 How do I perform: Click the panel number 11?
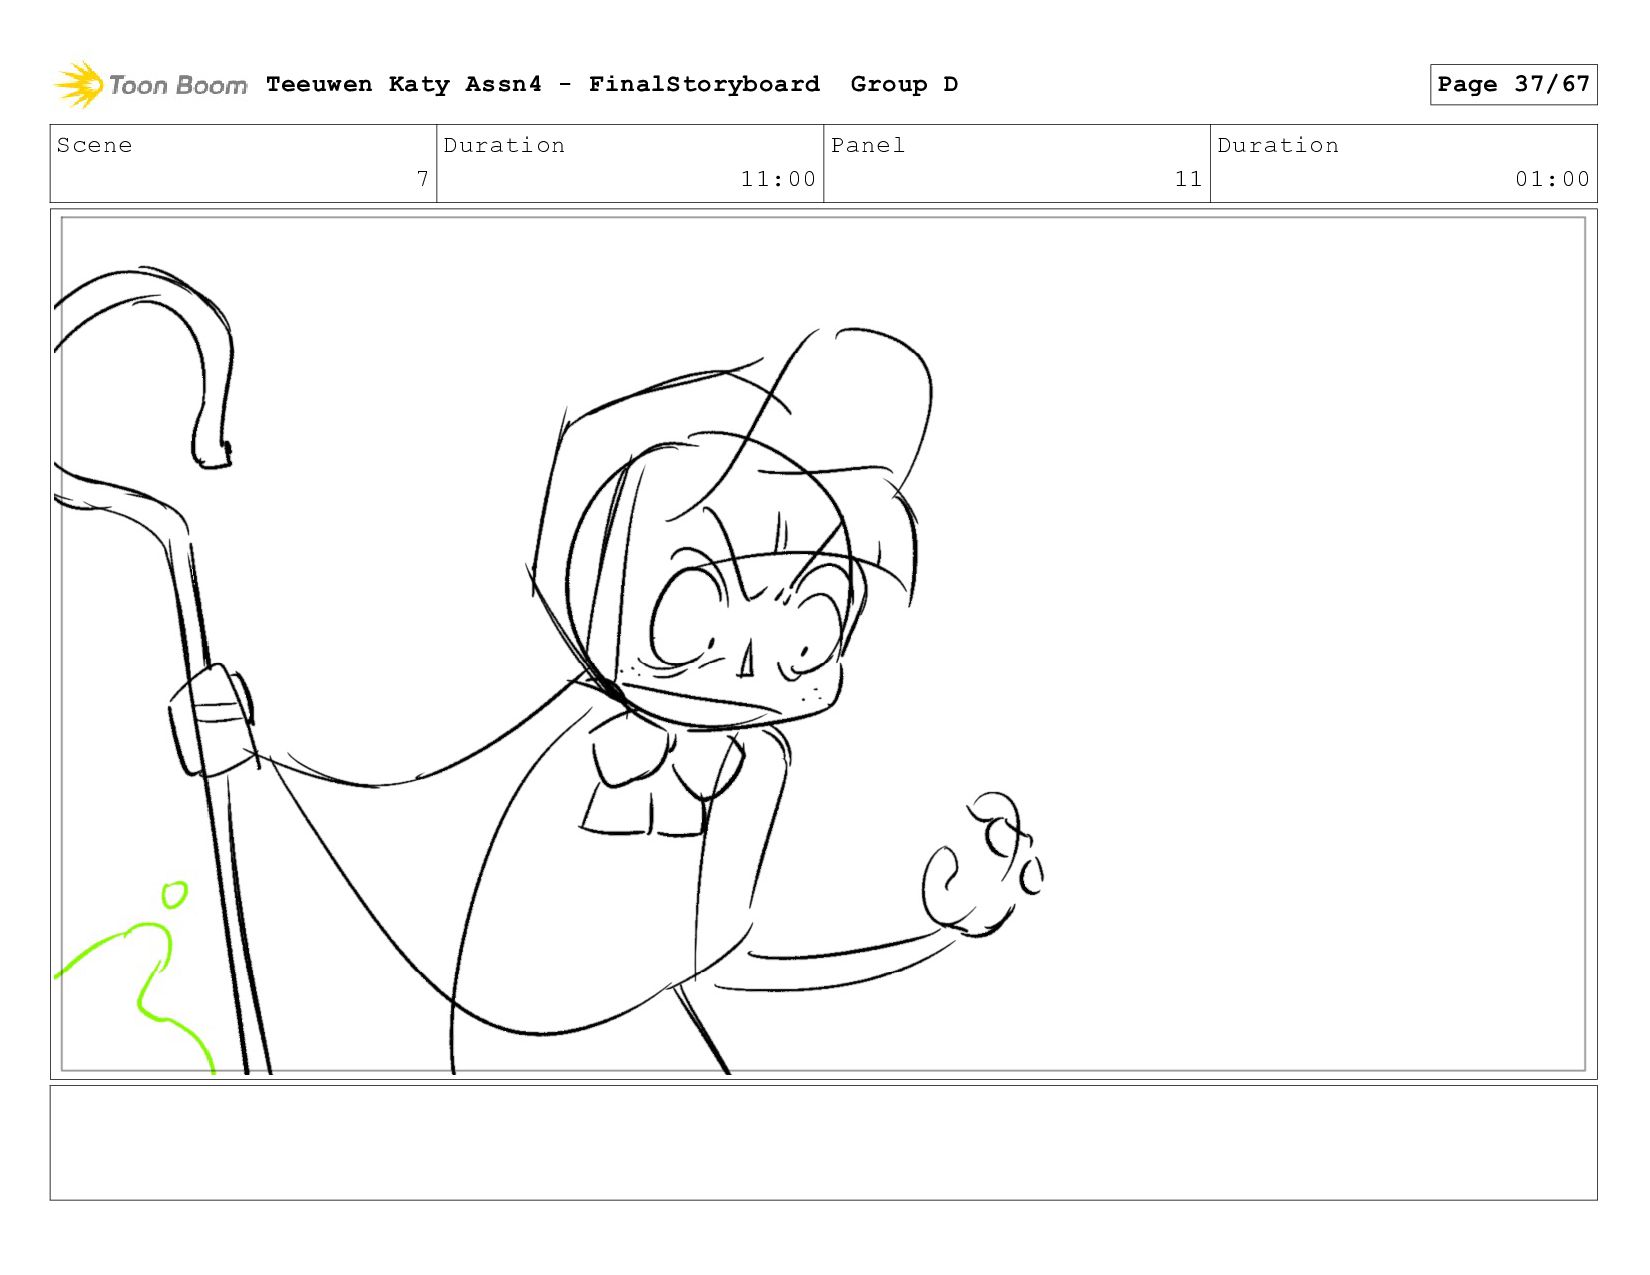coord(1188,179)
